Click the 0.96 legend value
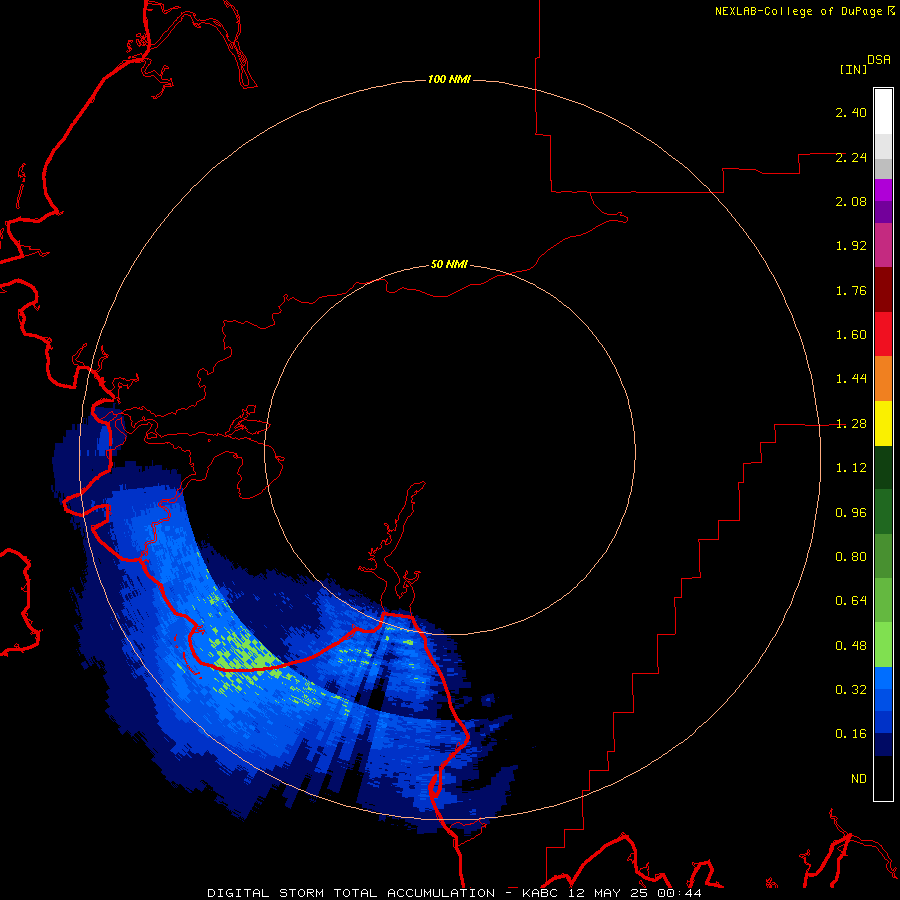 [851, 513]
